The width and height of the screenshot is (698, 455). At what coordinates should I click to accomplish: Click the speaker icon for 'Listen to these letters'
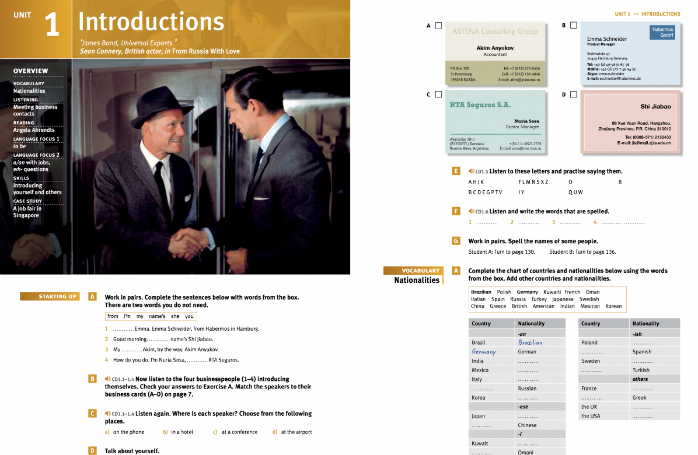tap(471, 170)
